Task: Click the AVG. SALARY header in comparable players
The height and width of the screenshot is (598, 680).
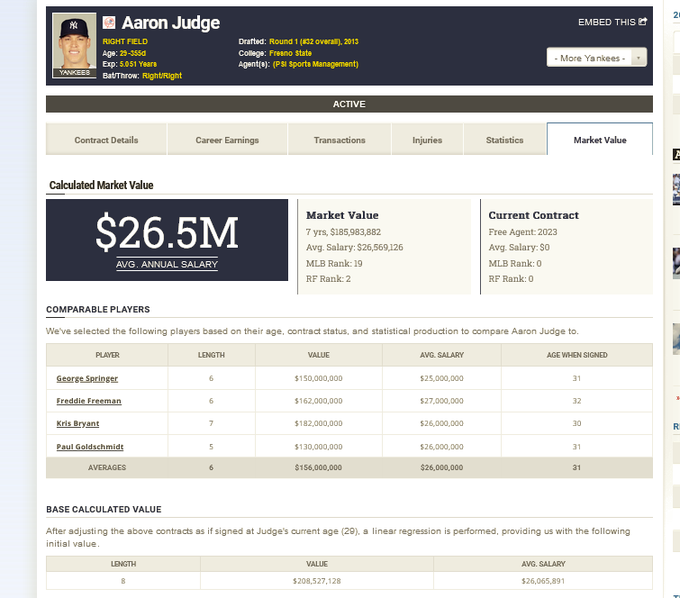Action: (441, 355)
